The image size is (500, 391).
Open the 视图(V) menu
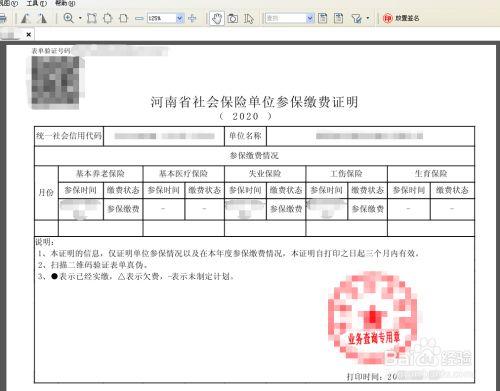(x=9, y=3)
